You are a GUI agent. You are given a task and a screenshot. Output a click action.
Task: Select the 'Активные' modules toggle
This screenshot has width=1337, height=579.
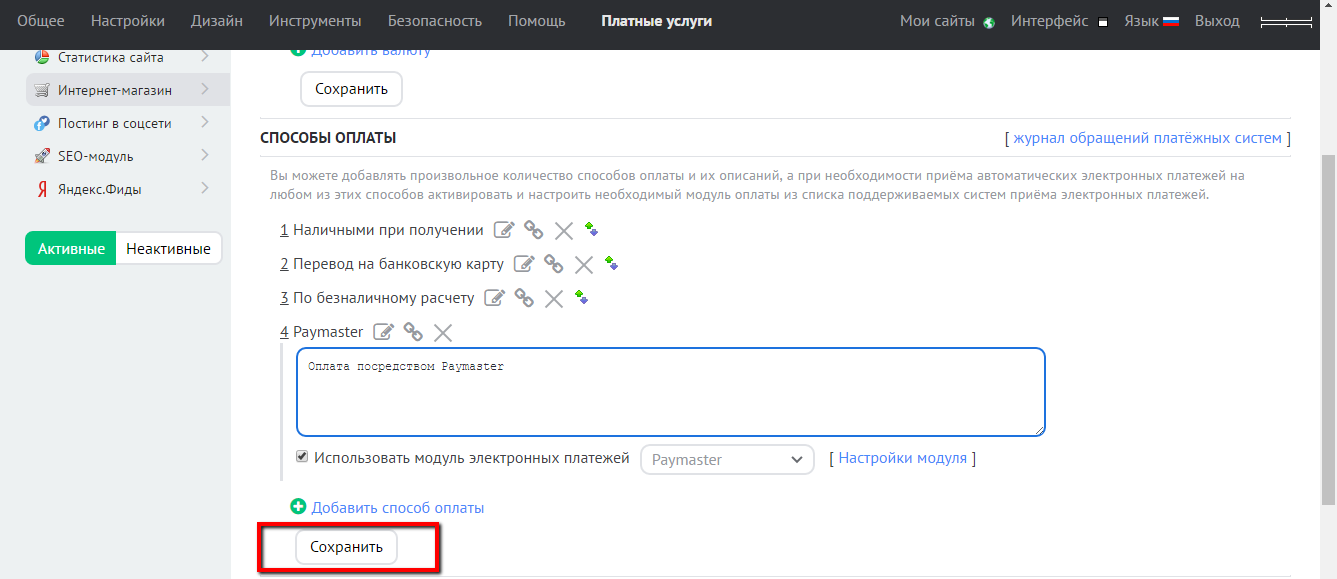71,249
